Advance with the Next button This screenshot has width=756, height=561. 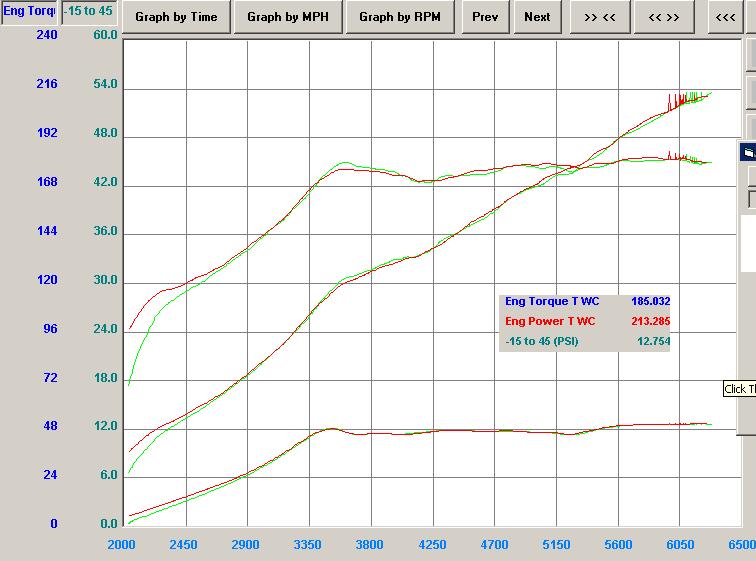(x=538, y=17)
